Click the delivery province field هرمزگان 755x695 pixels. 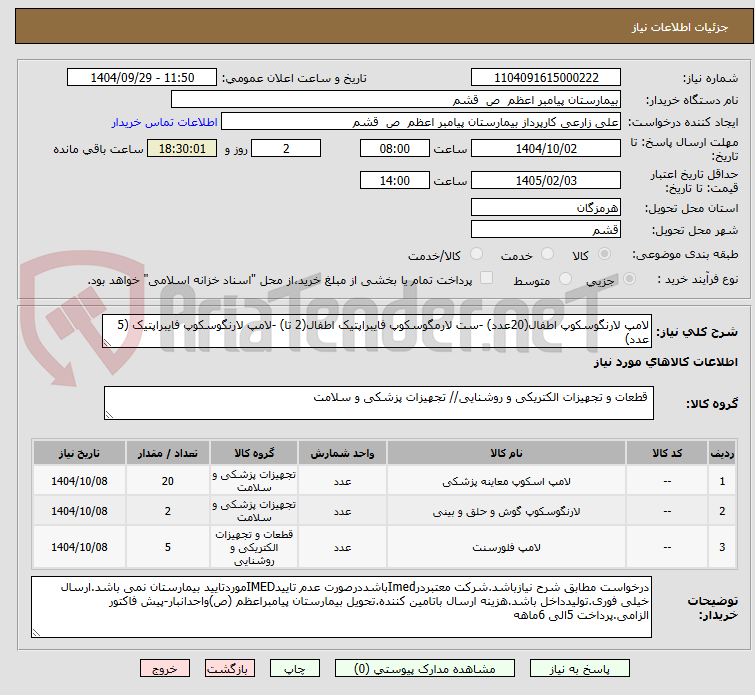546,208
